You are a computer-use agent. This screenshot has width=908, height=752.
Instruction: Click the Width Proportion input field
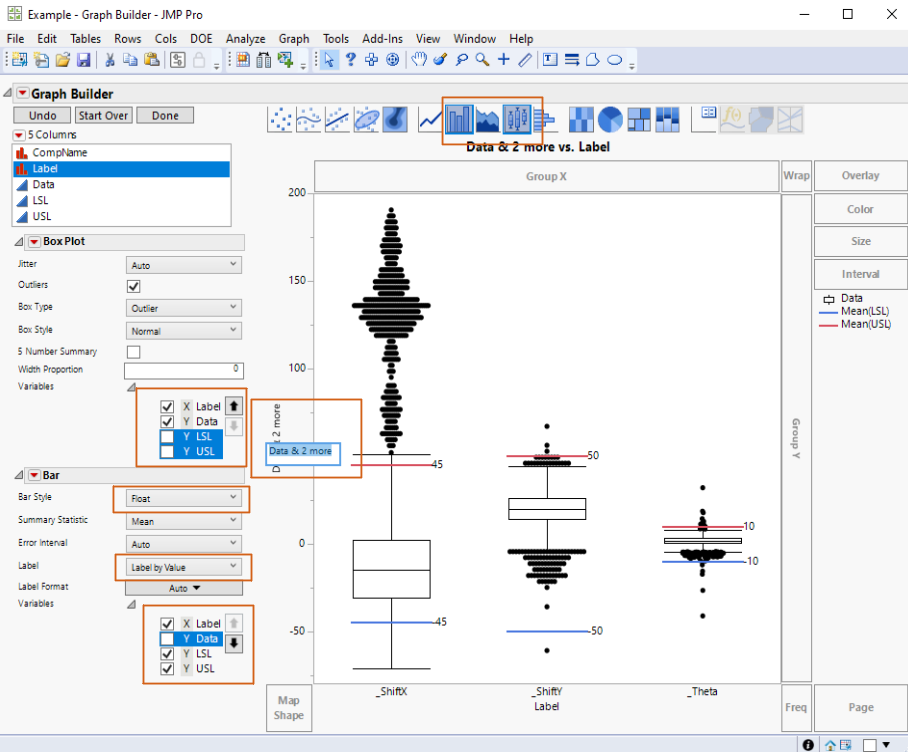184,370
